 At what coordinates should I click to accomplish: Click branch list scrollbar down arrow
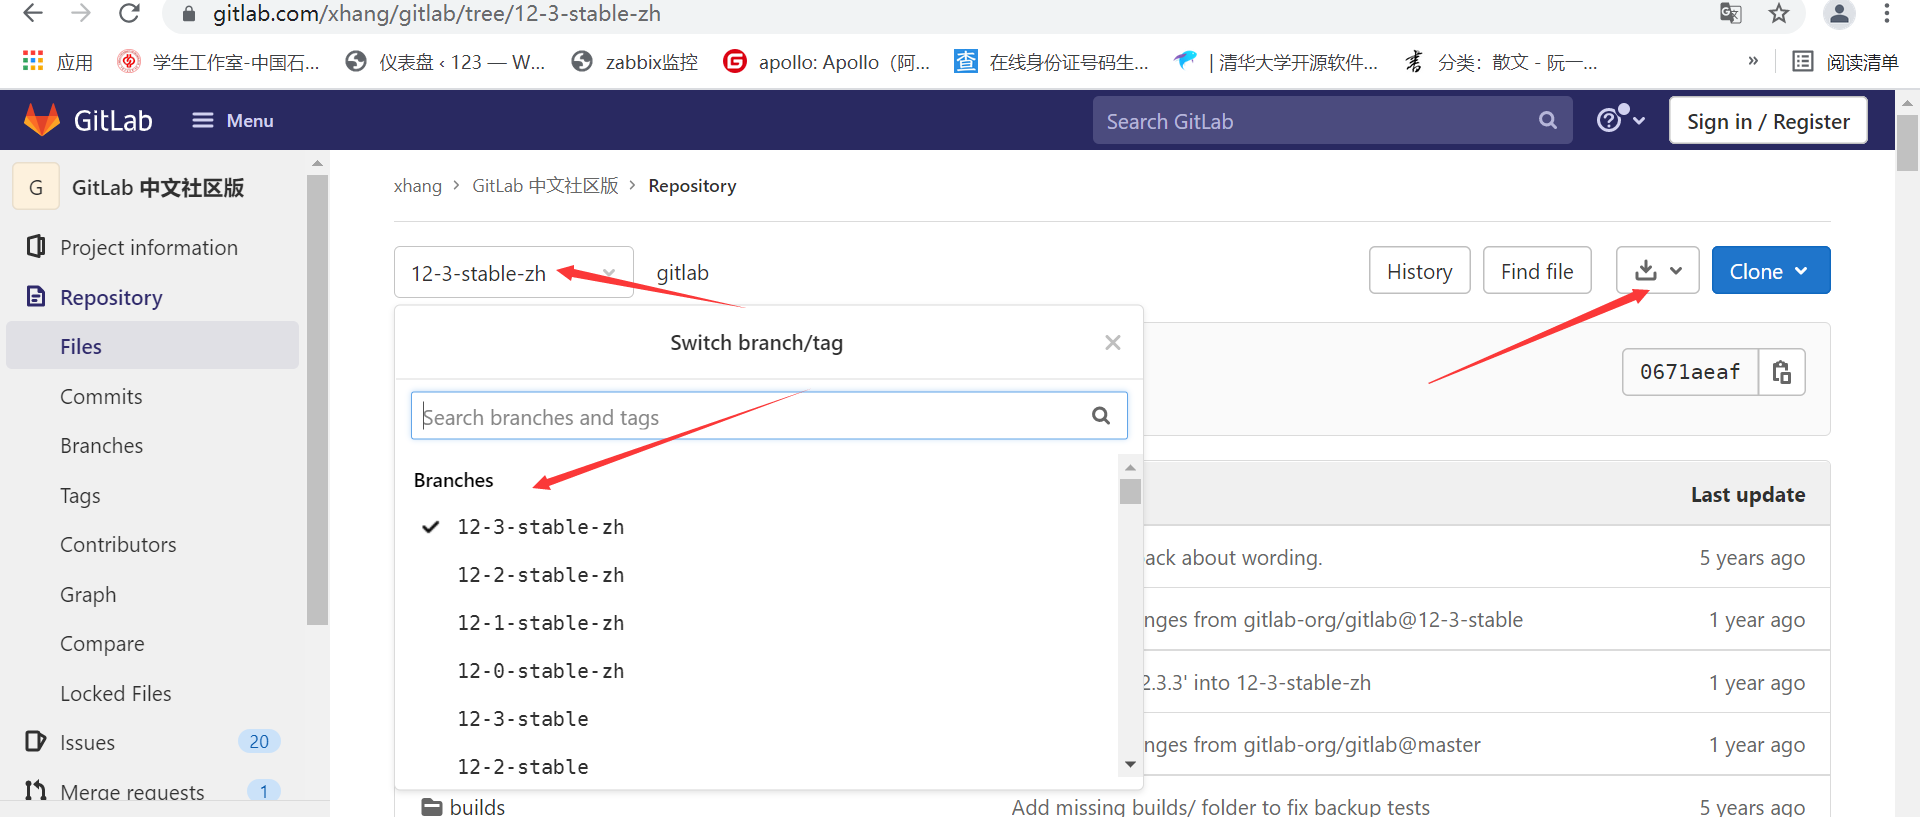[1130, 765]
